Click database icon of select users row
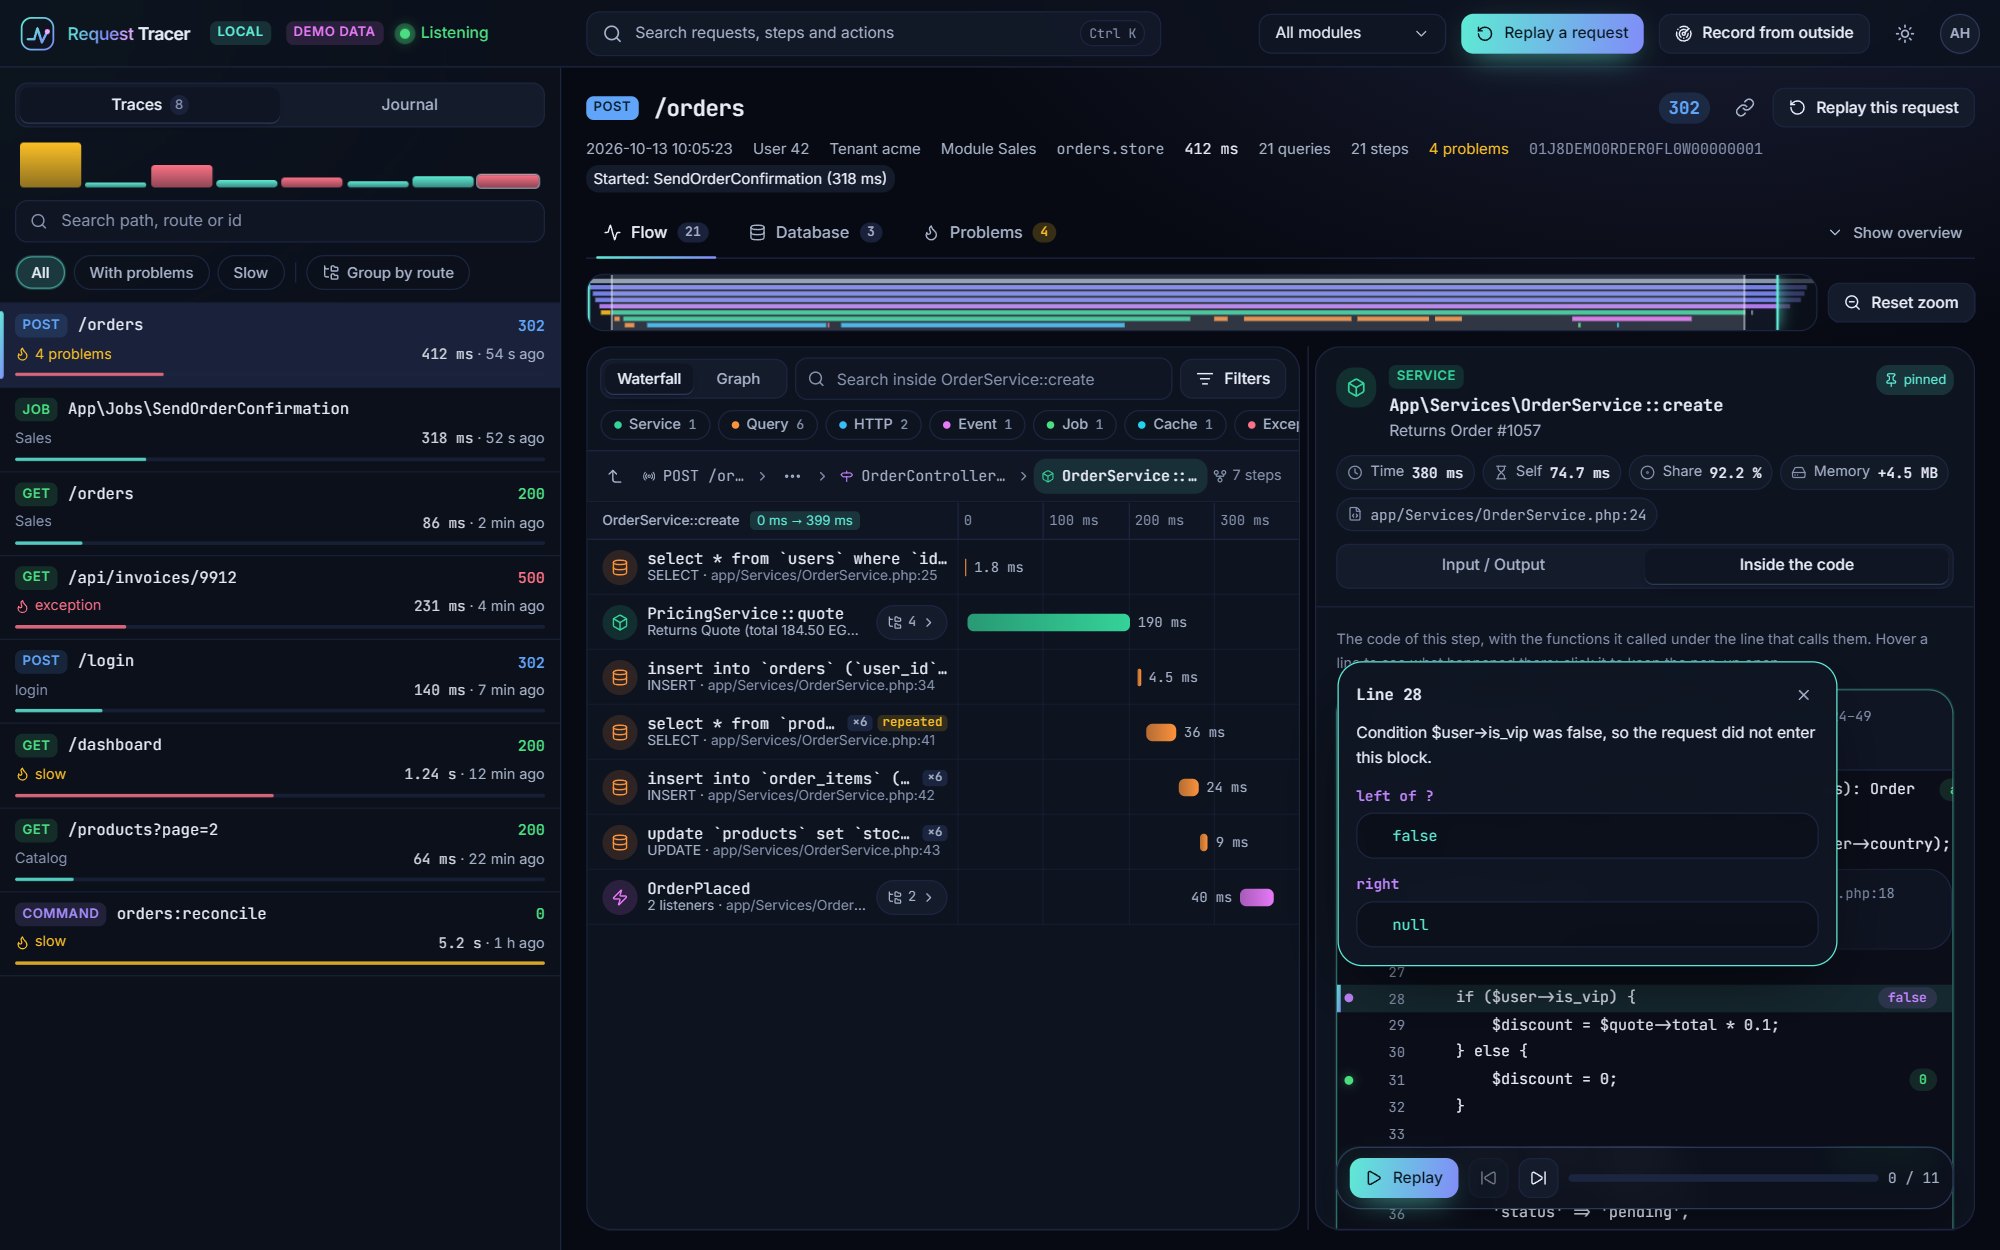This screenshot has width=2000, height=1250. (620, 567)
